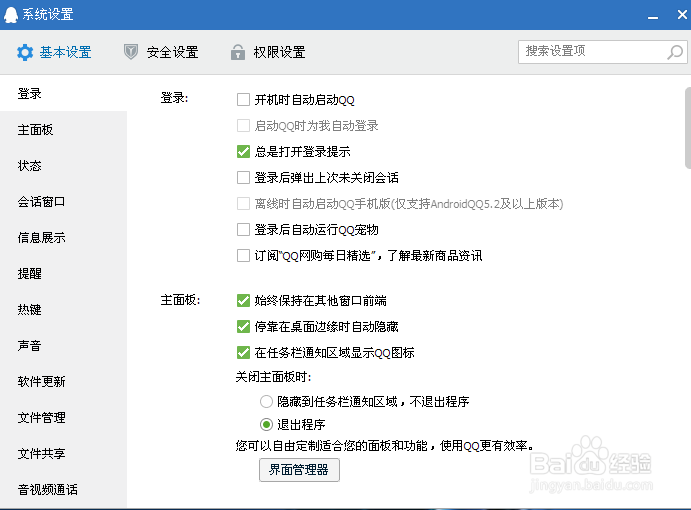Screen dimensions: 691x510
Task: Open 信息展示 sidebar section
Action: [63, 238]
